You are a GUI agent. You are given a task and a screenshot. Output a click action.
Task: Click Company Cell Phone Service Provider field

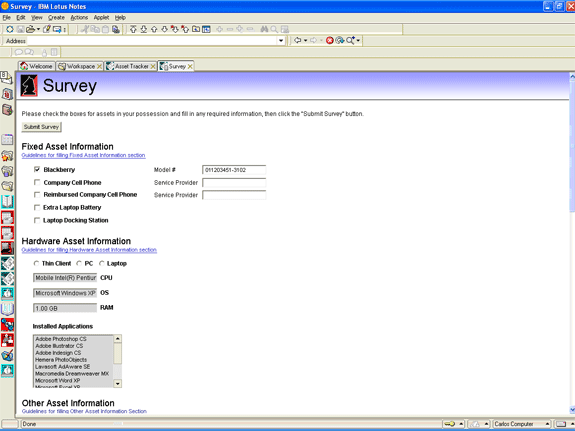pos(234,183)
